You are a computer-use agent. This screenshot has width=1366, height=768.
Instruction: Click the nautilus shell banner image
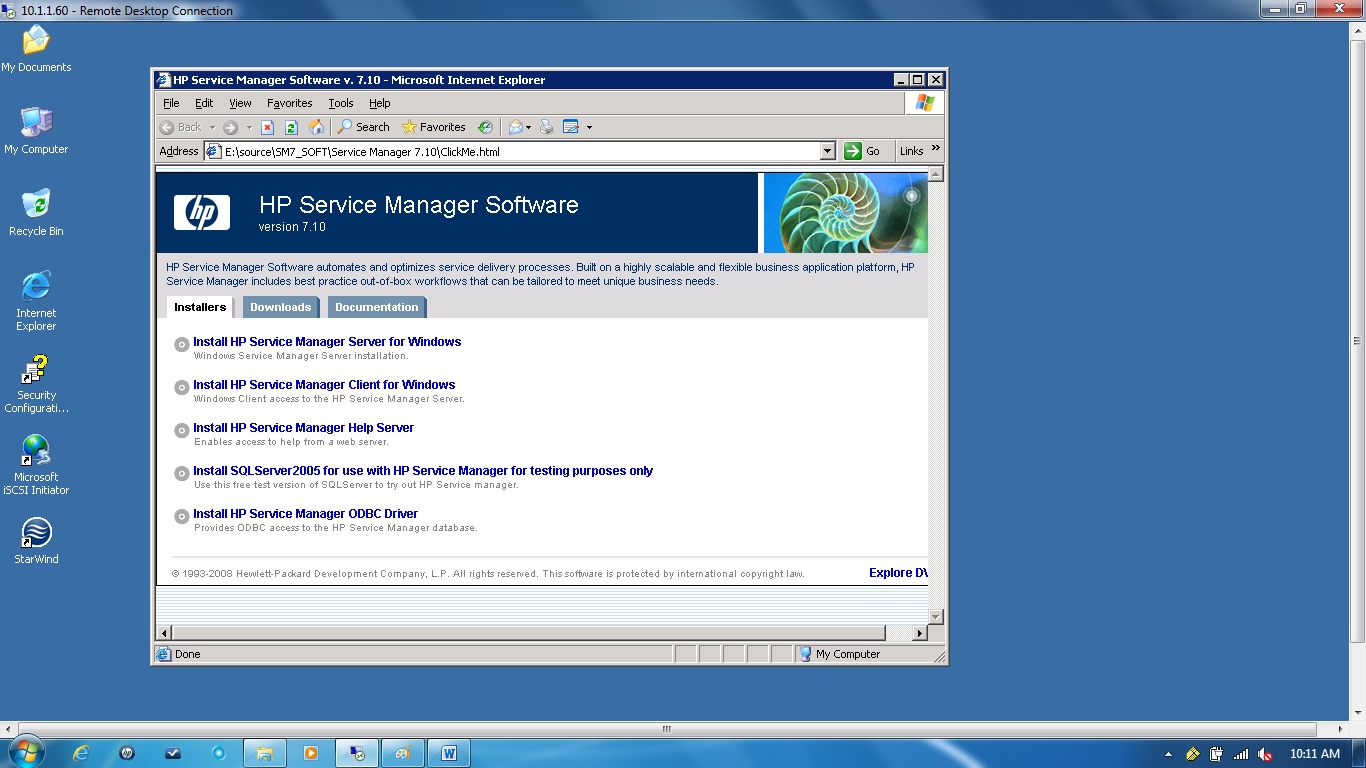click(x=846, y=213)
